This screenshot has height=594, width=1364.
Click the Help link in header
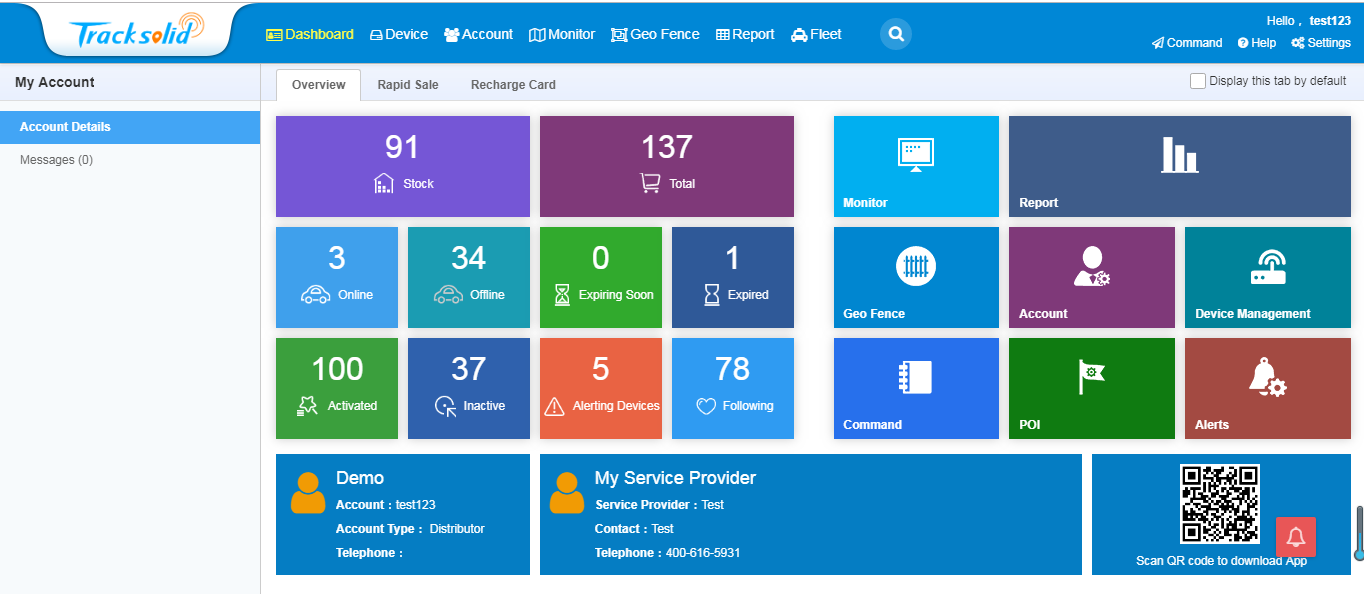1257,43
